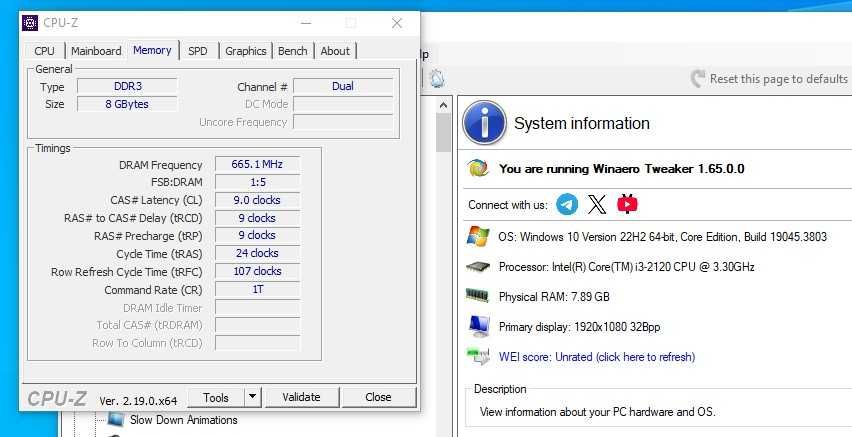Click the Slow Down Animations tree icon
The width and height of the screenshot is (852, 437).
coord(115,420)
